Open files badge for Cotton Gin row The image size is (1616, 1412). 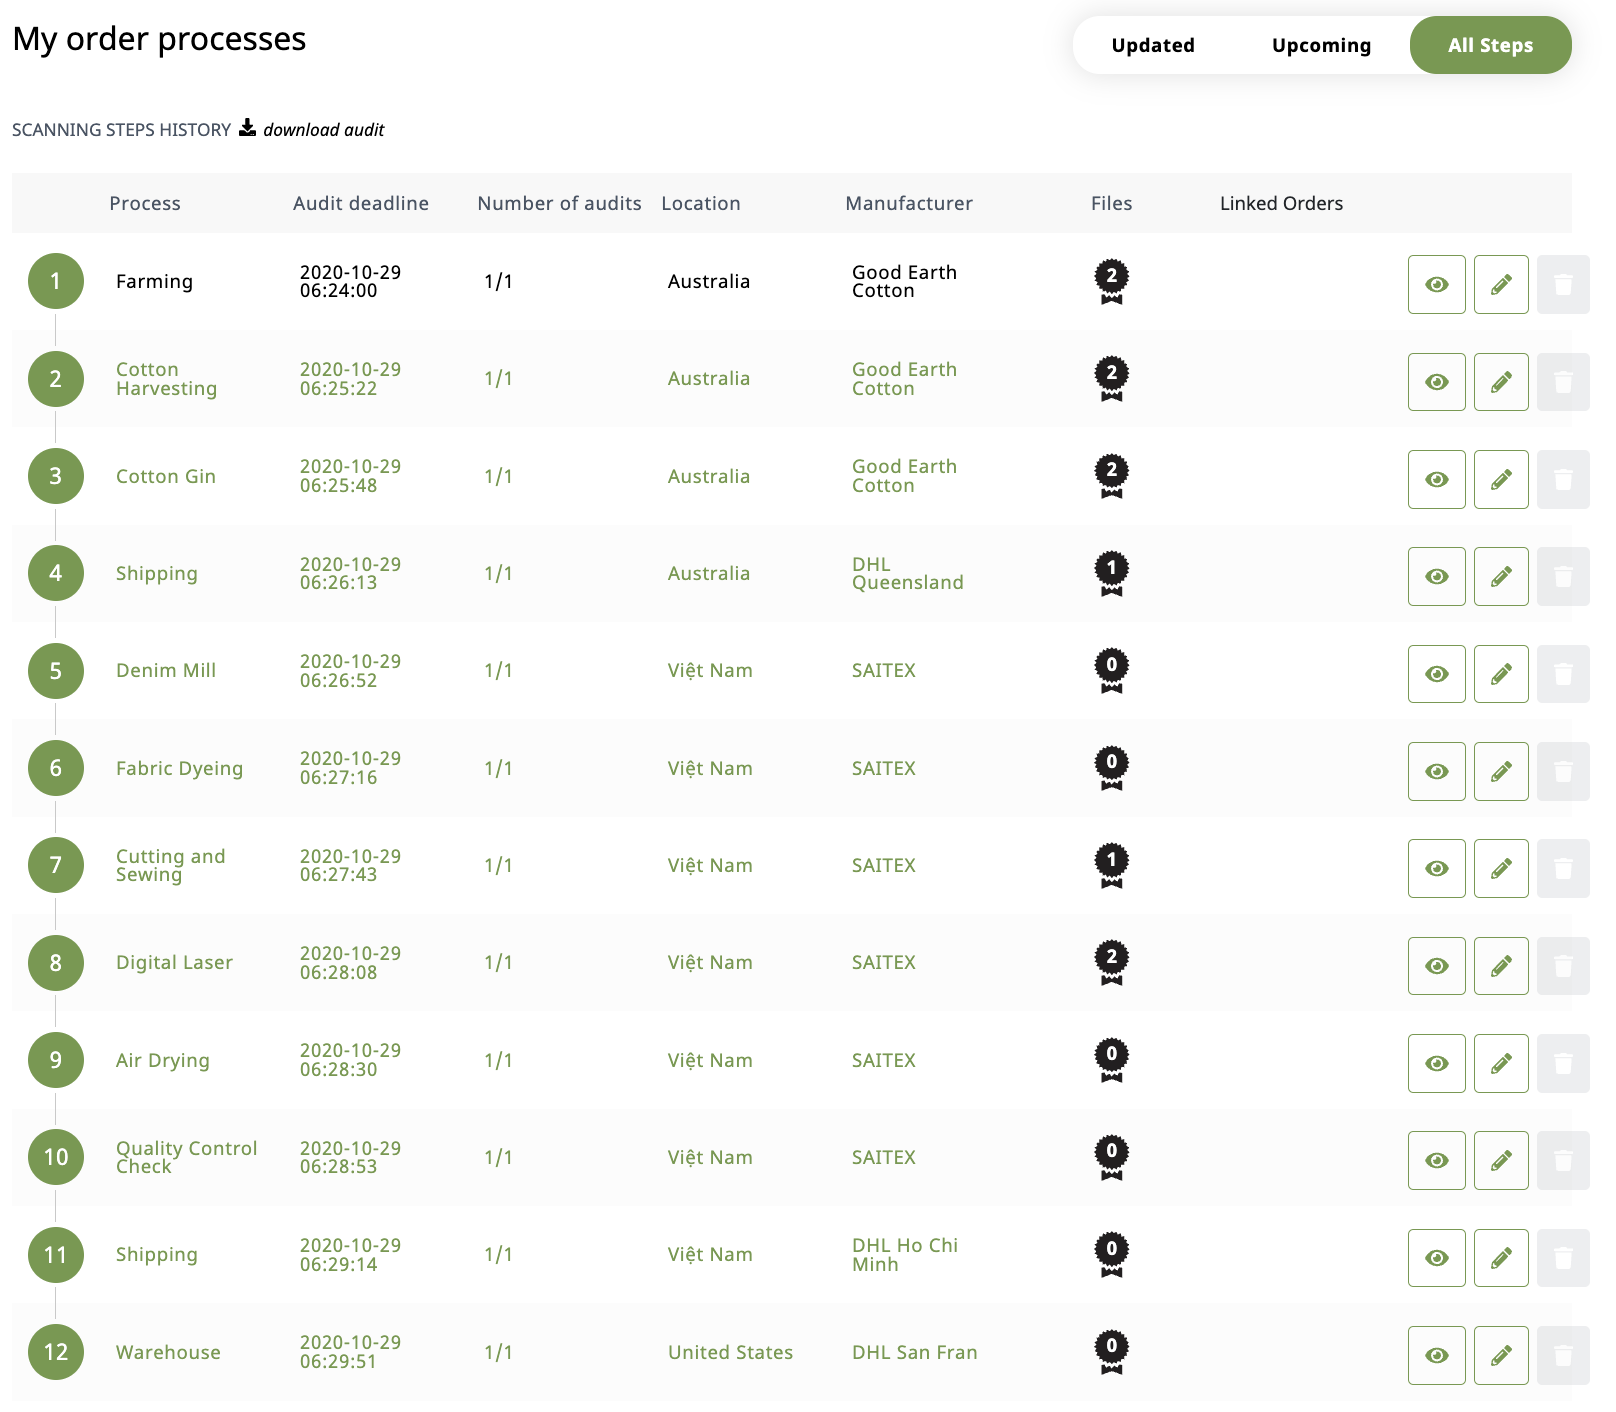(1111, 477)
